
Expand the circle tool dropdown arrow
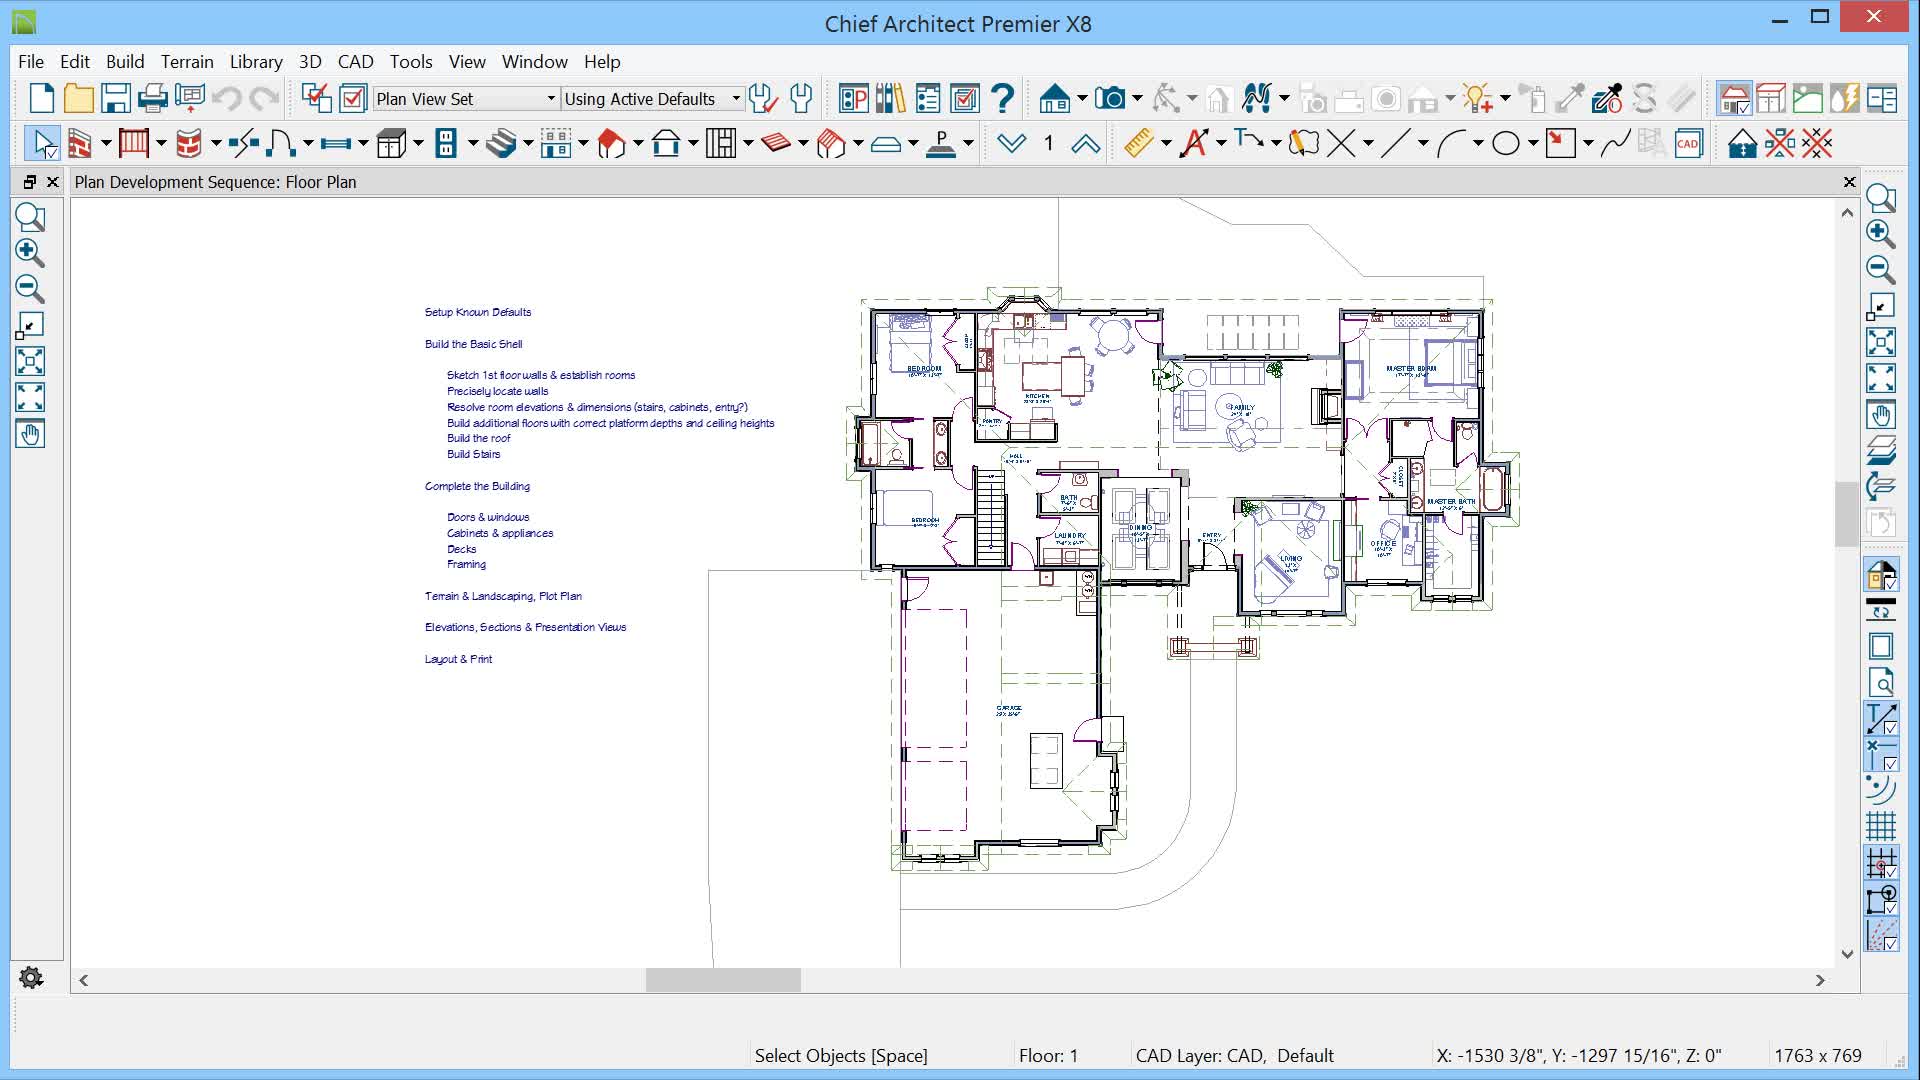click(1533, 144)
